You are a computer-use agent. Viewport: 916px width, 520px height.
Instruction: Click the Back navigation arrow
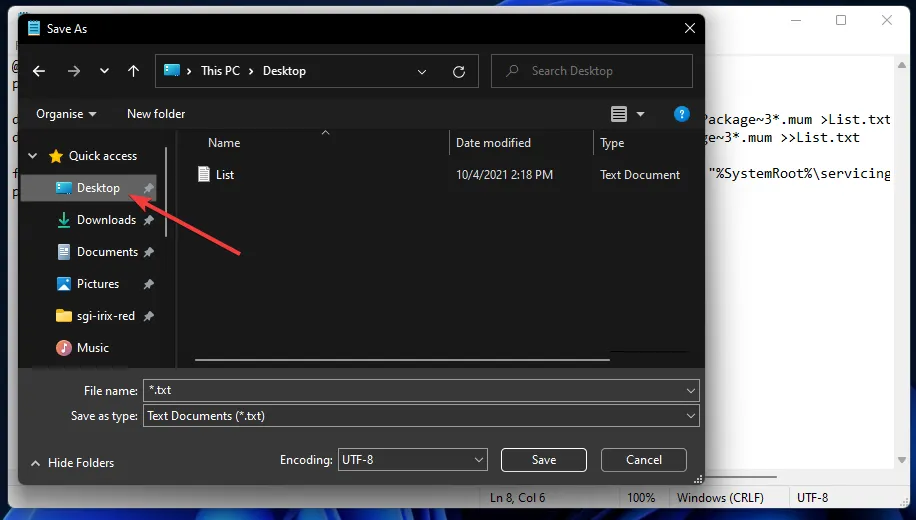click(x=39, y=71)
